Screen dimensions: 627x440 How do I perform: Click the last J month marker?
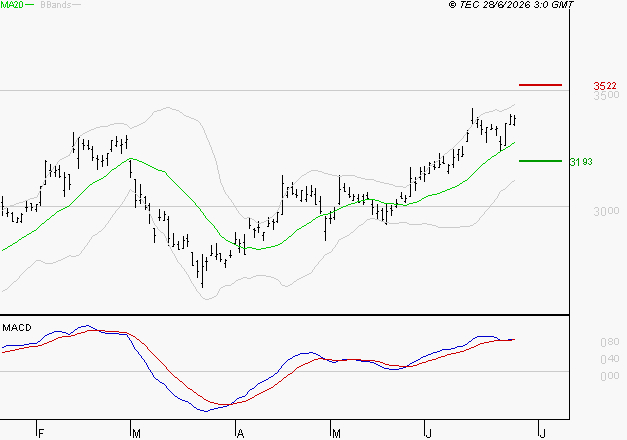click(543, 434)
